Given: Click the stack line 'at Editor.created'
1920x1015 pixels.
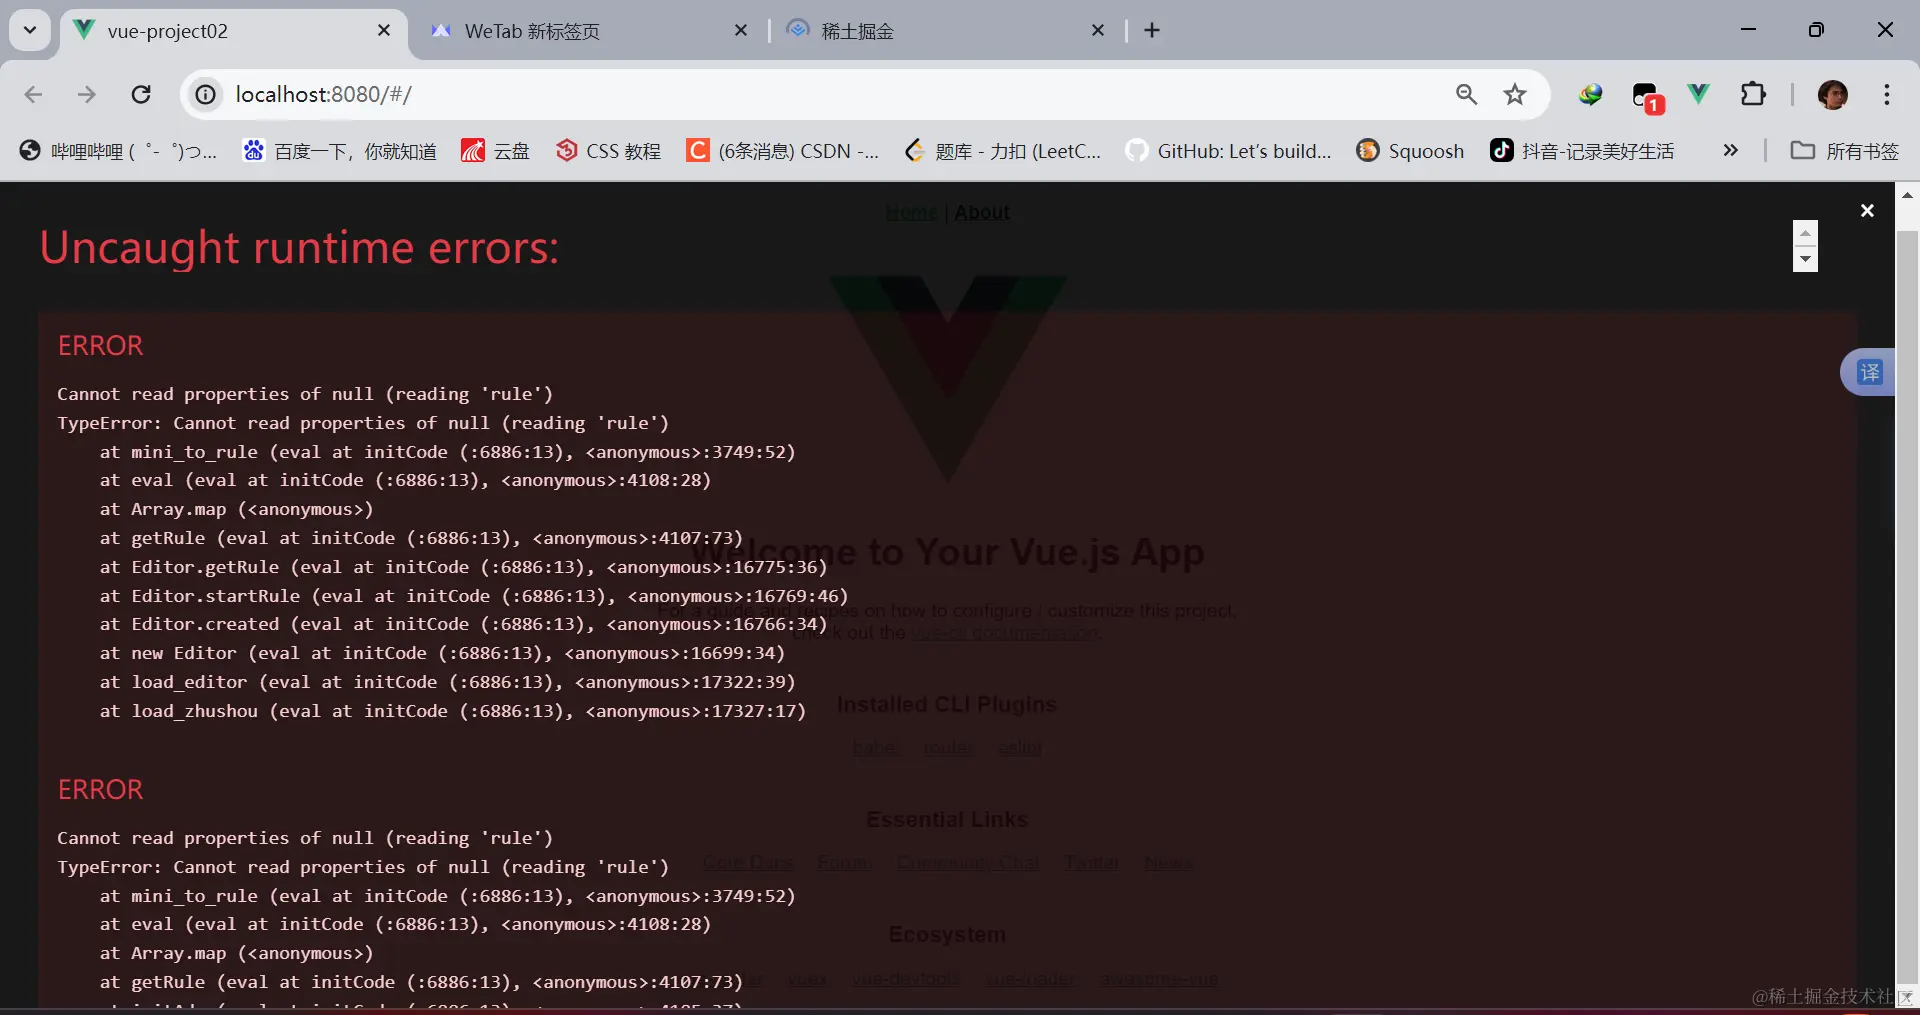Looking at the screenshot, I should click(x=463, y=624).
